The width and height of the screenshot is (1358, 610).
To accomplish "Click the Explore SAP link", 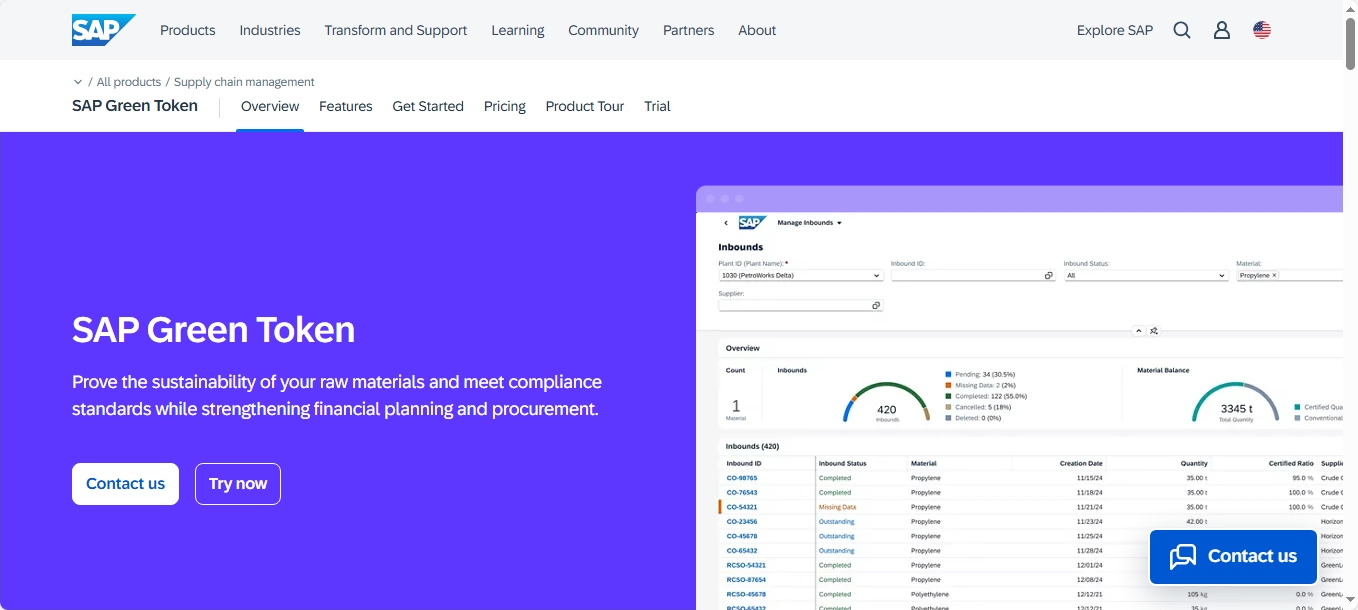I will [1115, 30].
